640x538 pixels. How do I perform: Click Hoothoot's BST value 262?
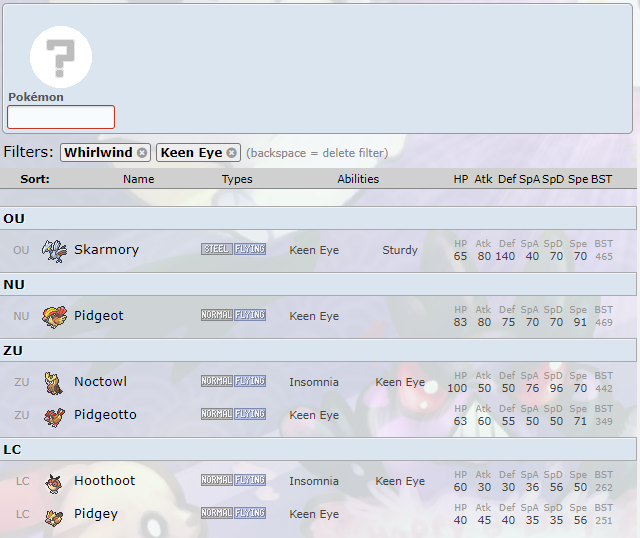(604, 488)
